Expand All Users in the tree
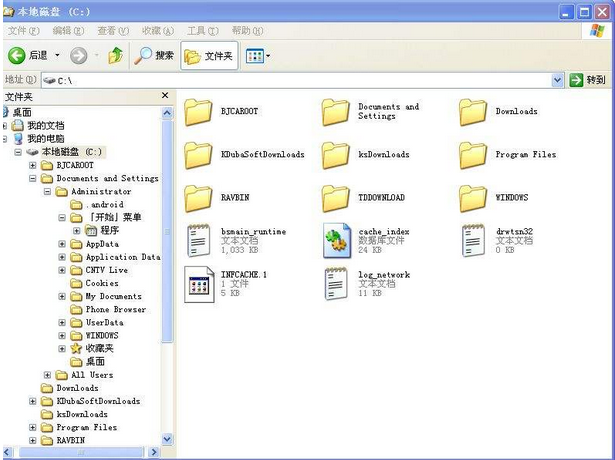The height and width of the screenshot is (460, 615). [47, 375]
